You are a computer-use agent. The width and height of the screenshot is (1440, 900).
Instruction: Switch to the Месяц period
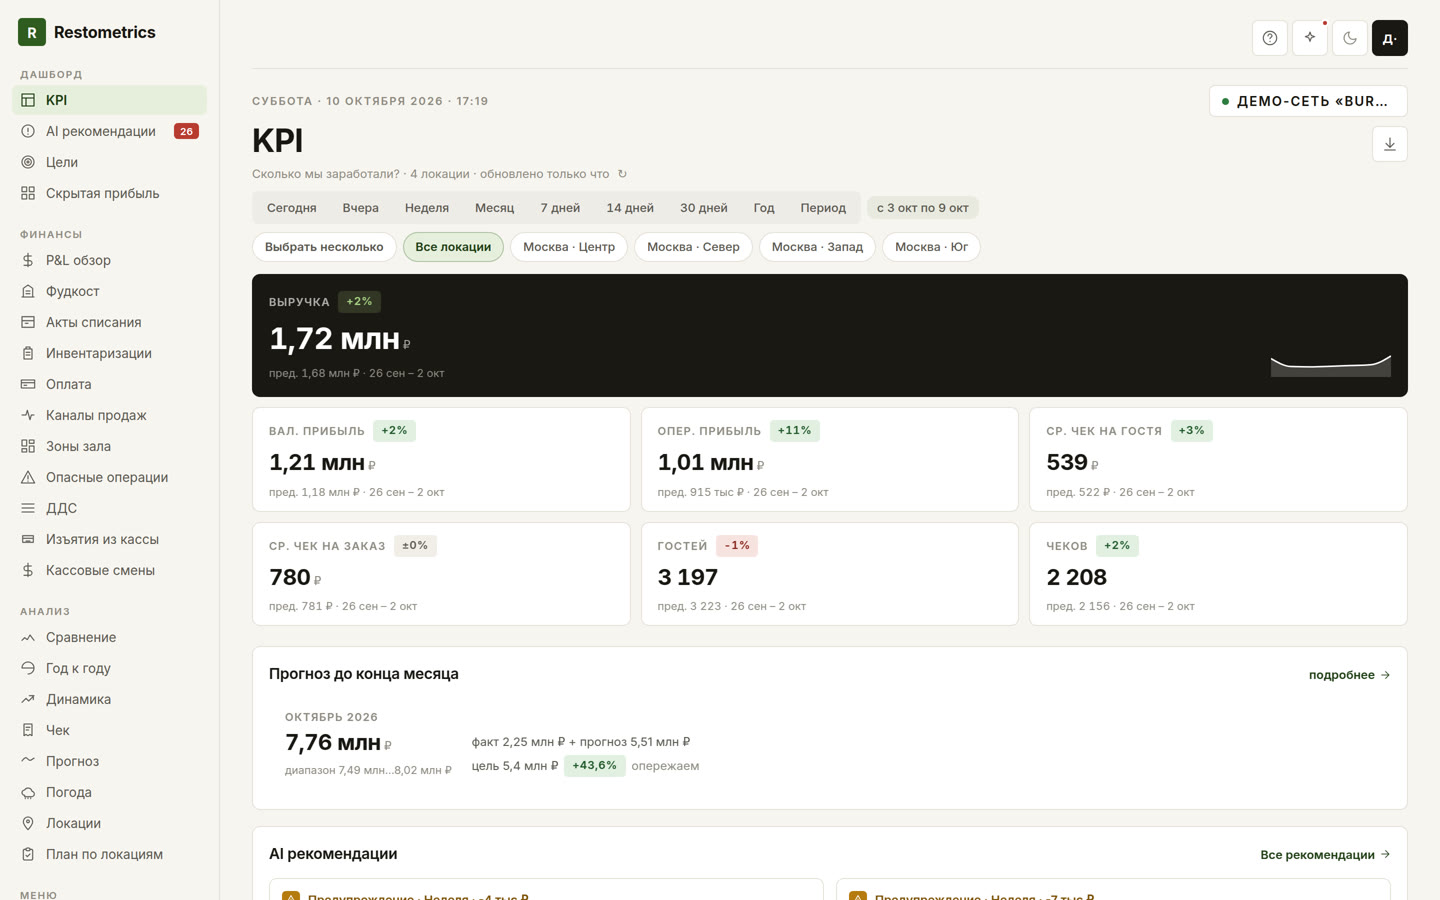click(x=495, y=208)
